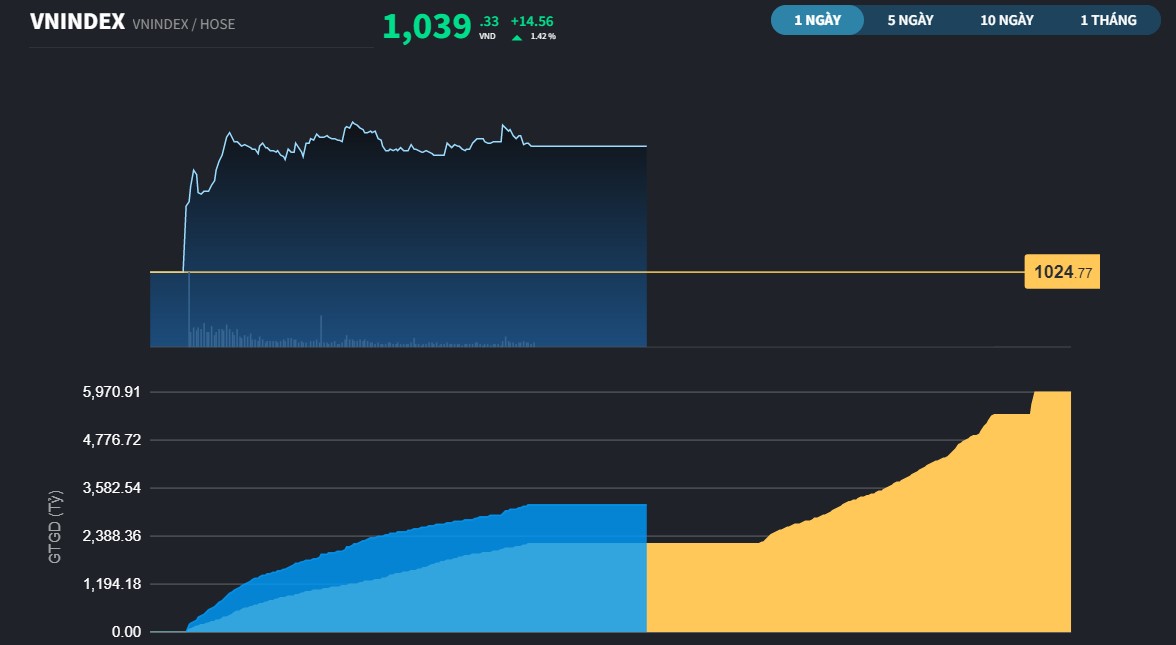Click the 2,388.36 gridline label
Viewport: 1176px width, 645px height.
112,535
